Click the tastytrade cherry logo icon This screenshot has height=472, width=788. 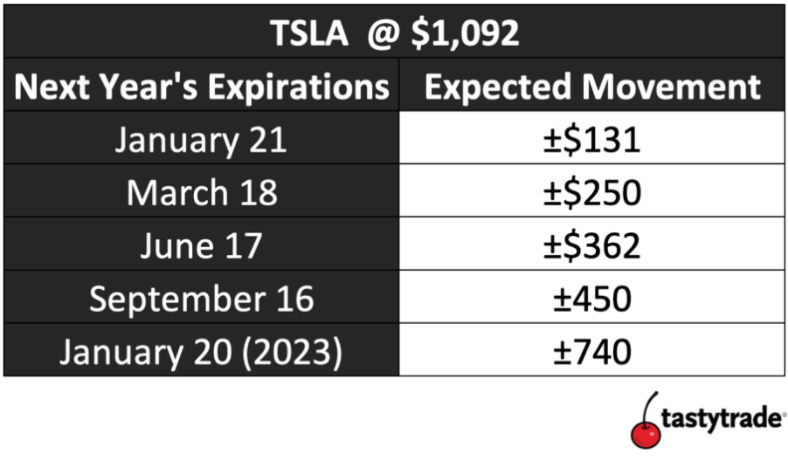coord(646,420)
